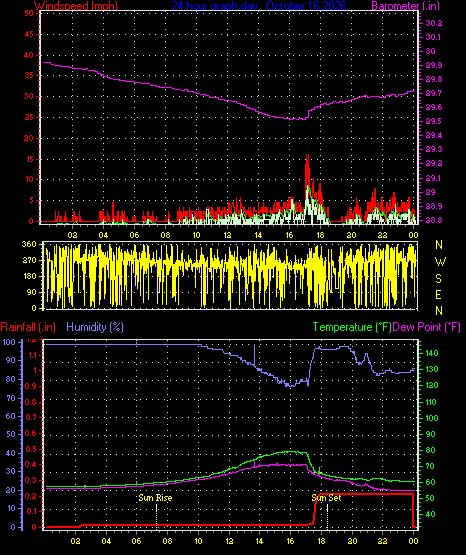Click the 29.5 barometer axis value

[x=433, y=121]
